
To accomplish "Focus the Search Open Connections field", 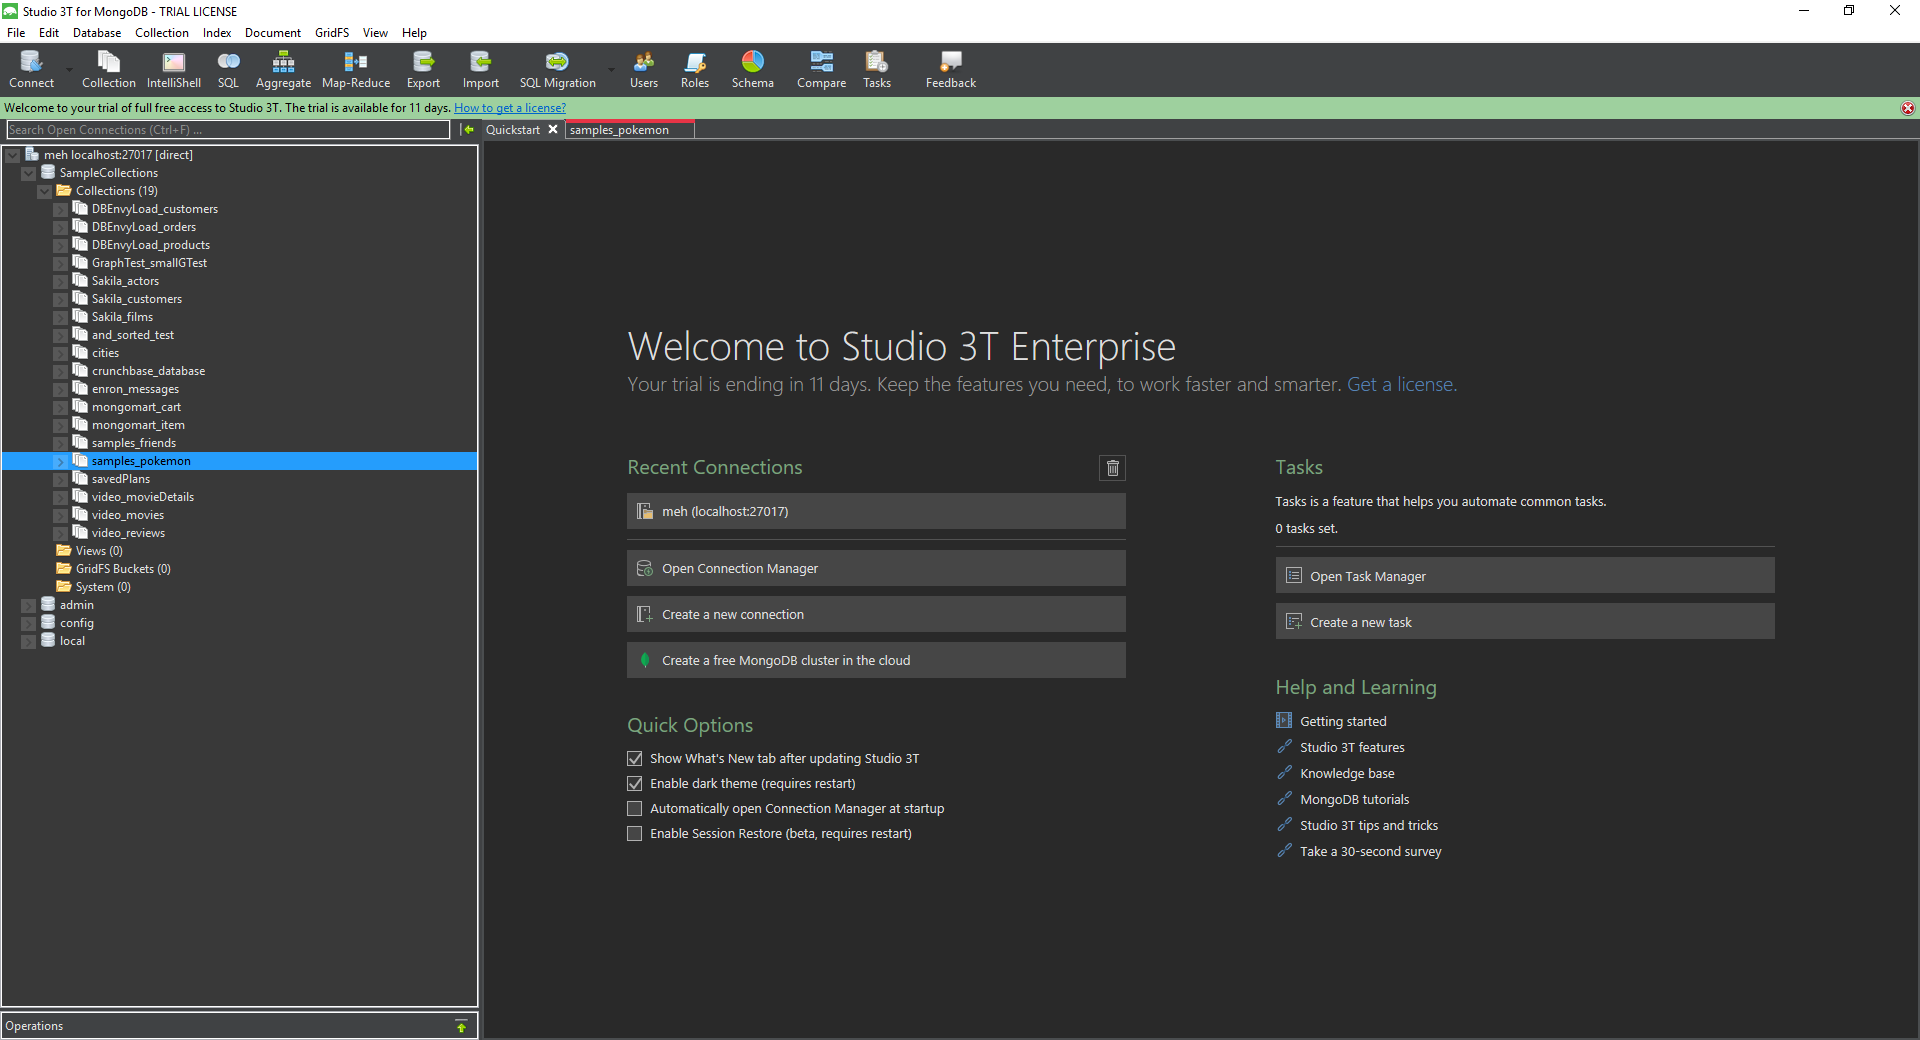I will click(228, 130).
